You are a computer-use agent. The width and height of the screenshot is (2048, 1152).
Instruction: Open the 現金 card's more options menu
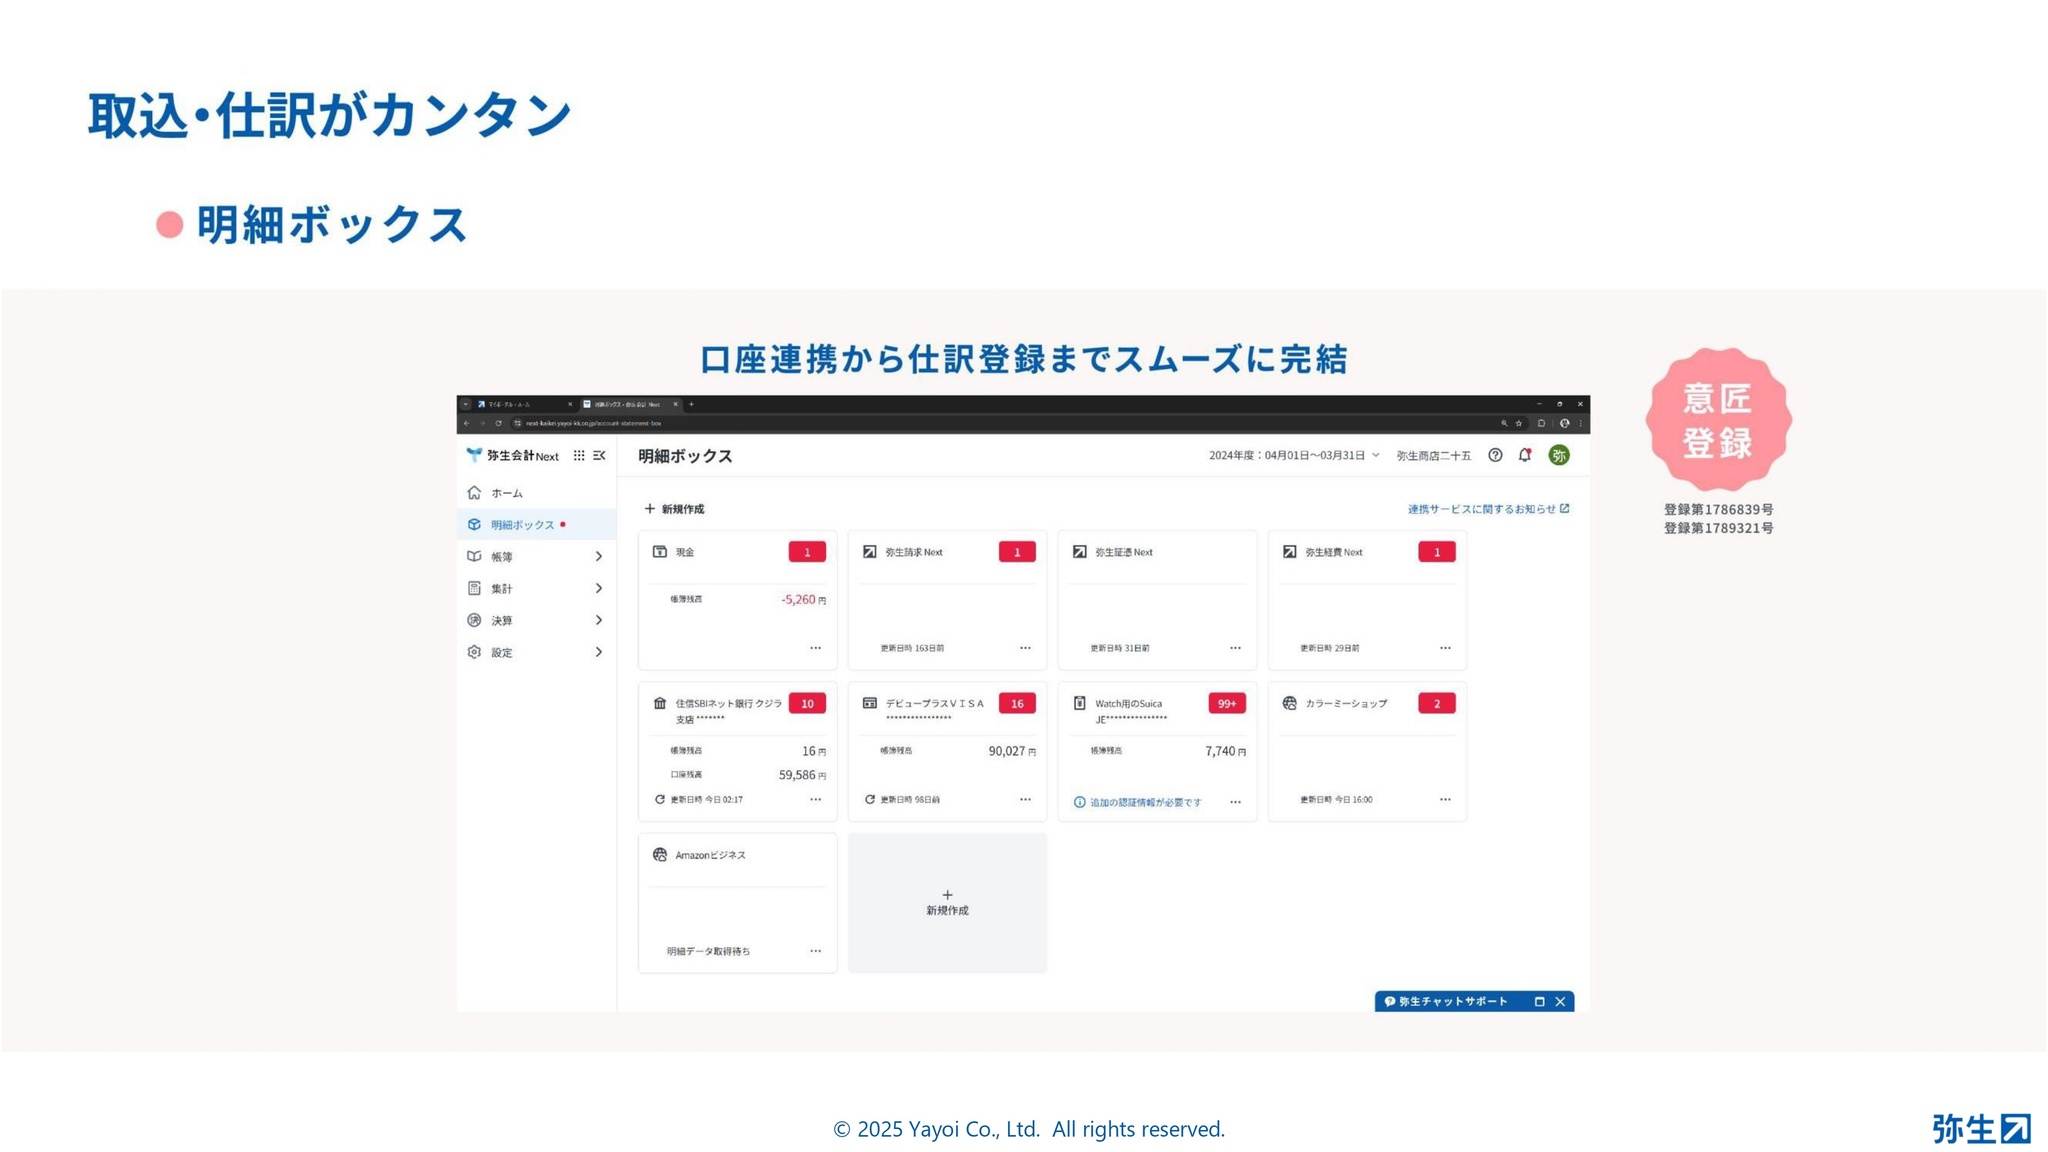[816, 648]
